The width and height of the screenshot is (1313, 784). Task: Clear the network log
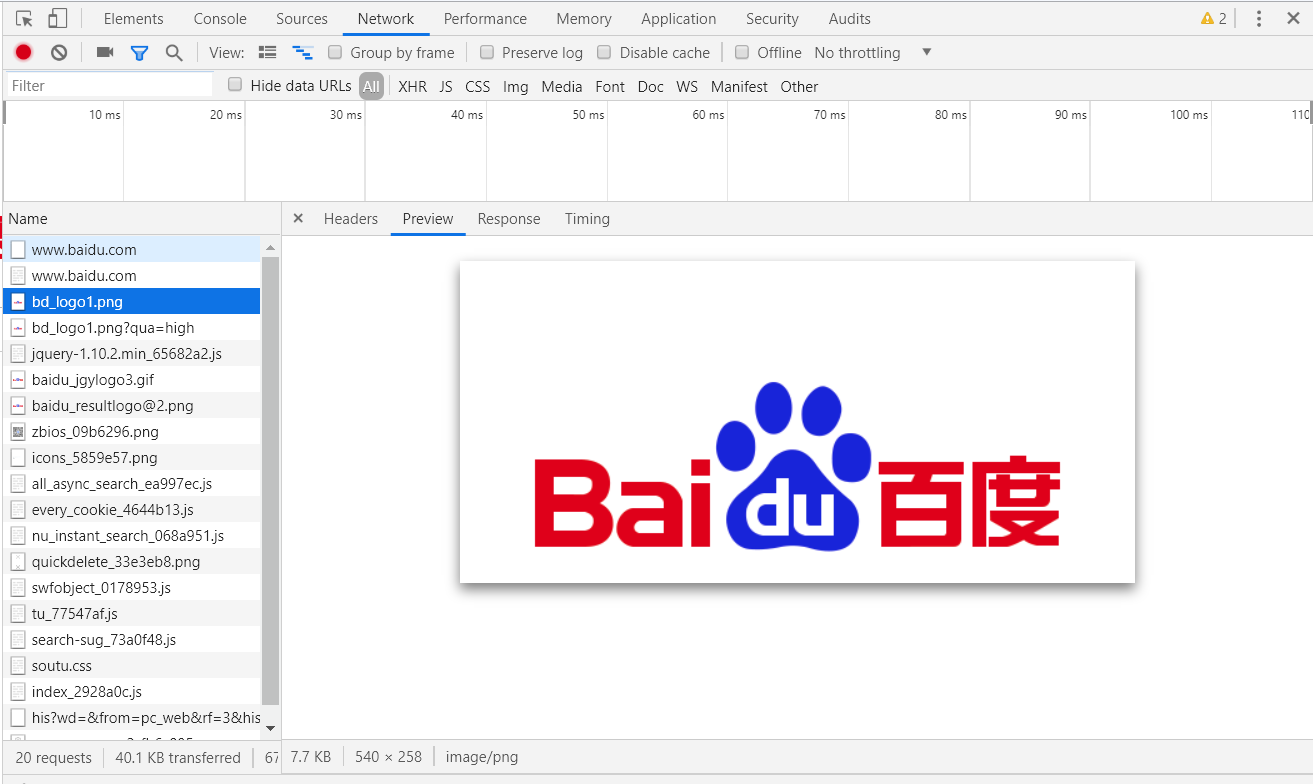(x=59, y=52)
